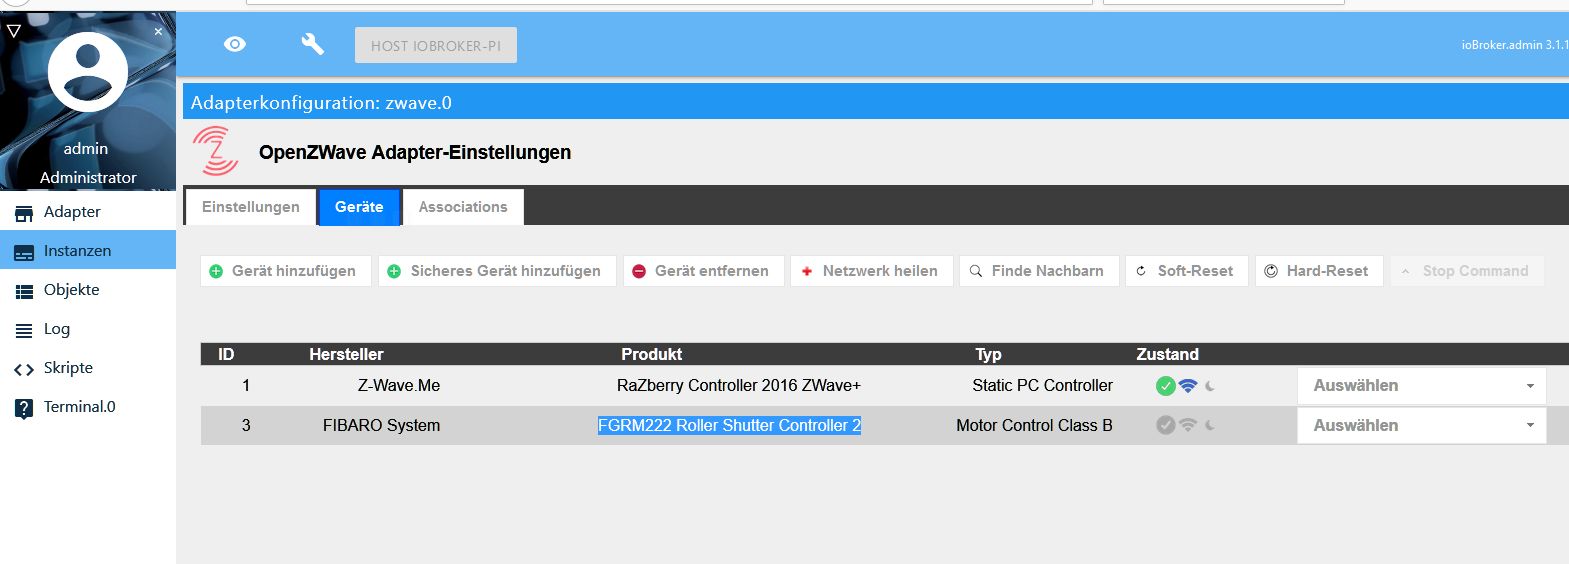The image size is (1569, 564).
Task: Click the Skripte code brackets icon
Action: click(24, 370)
